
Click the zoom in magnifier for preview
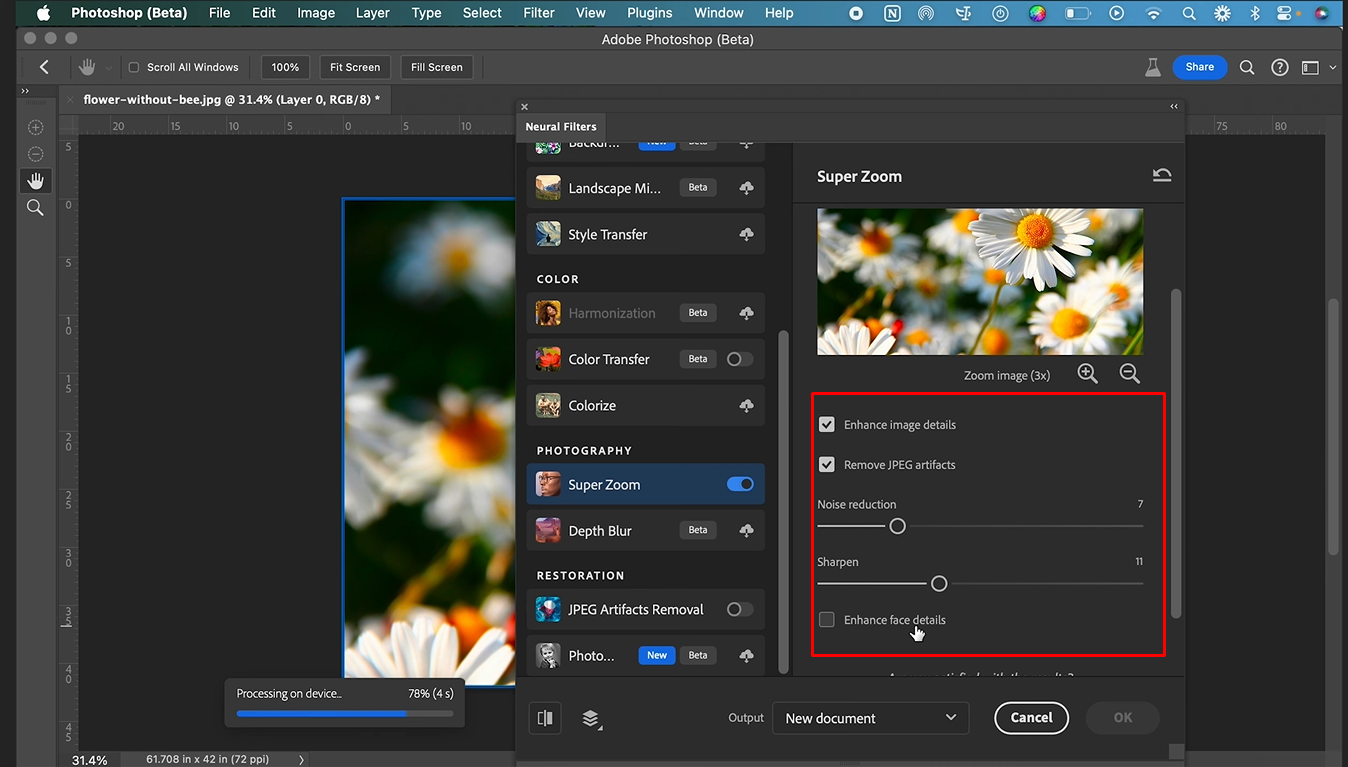tap(1087, 374)
